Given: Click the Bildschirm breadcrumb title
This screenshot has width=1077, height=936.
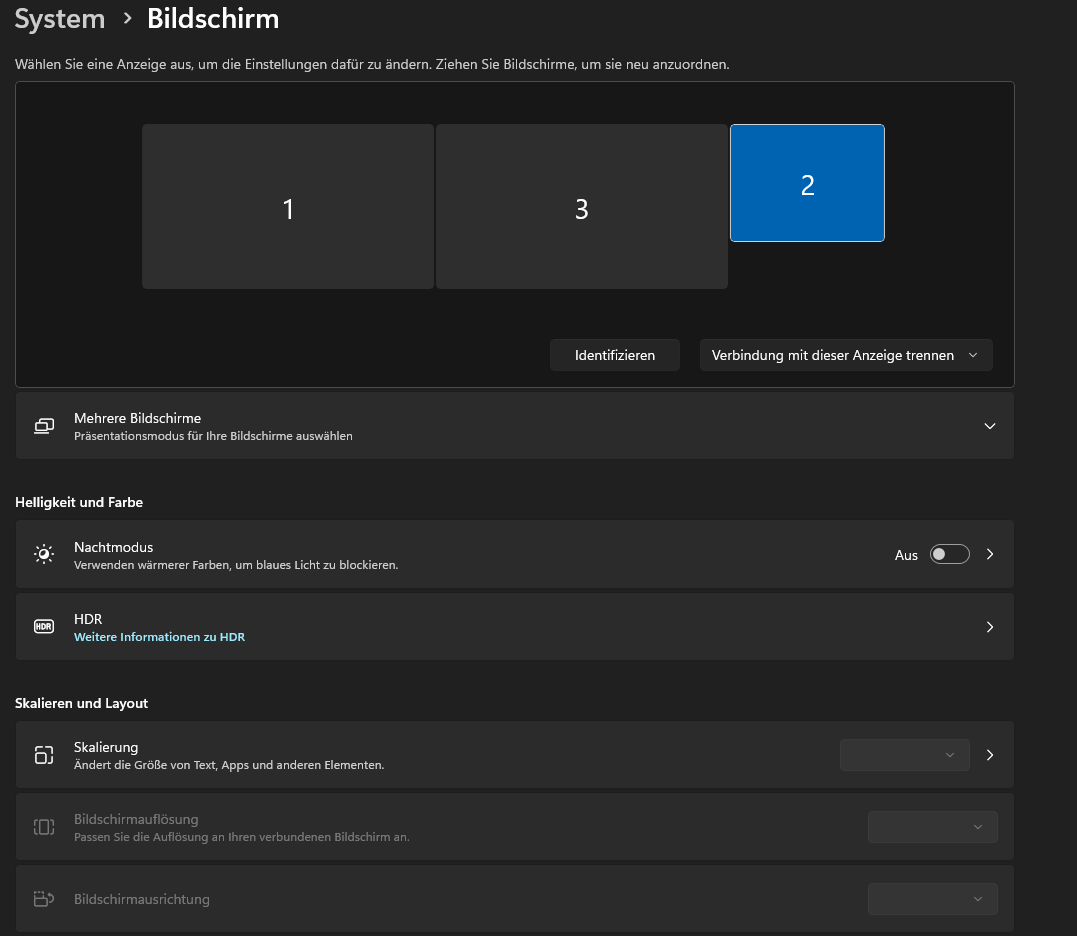Looking at the screenshot, I should point(213,19).
